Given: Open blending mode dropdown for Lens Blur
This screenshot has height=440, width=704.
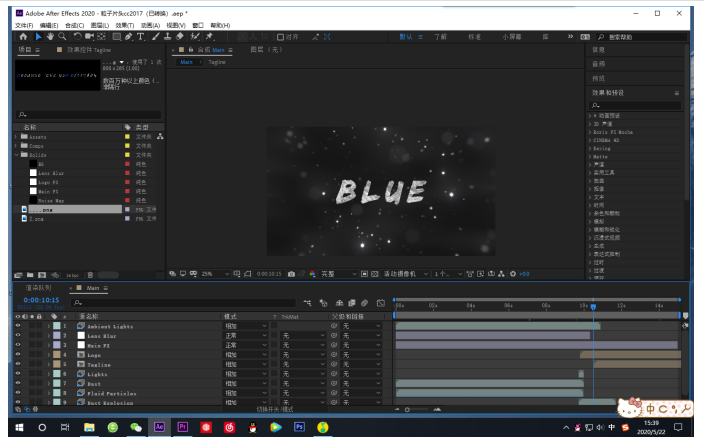Looking at the screenshot, I should pos(245,335).
